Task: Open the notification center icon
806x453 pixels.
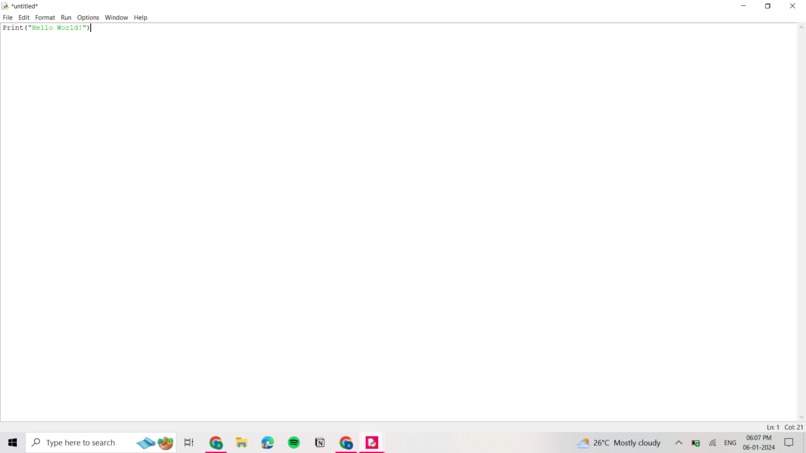Action: coord(789,443)
